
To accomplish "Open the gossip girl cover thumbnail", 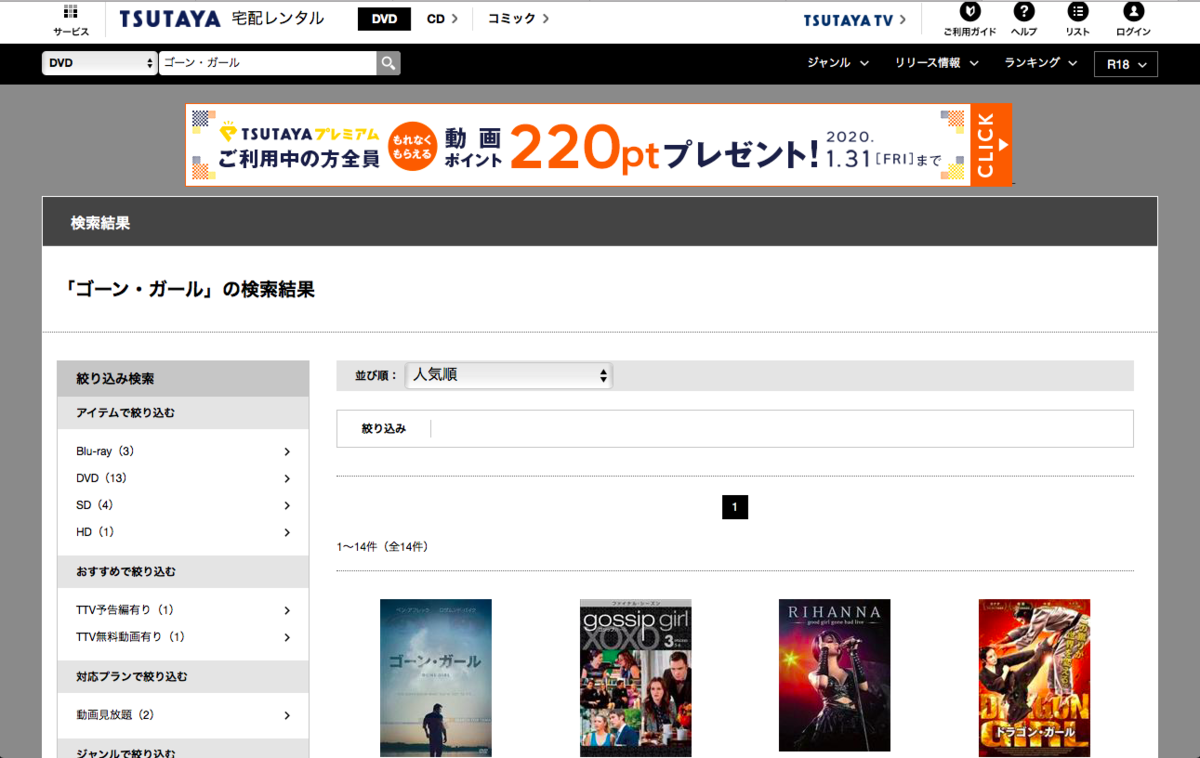I will click(x=636, y=678).
